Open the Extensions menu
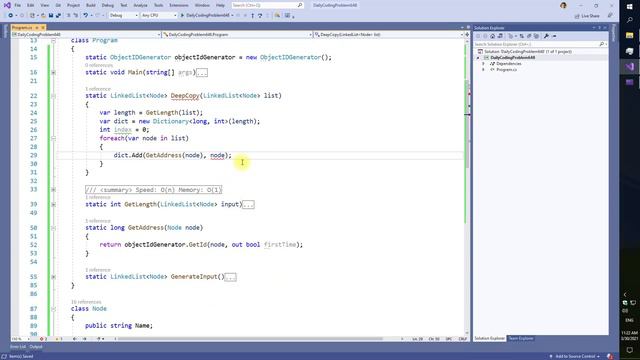This screenshot has width=640, height=360. (x=179, y=5)
